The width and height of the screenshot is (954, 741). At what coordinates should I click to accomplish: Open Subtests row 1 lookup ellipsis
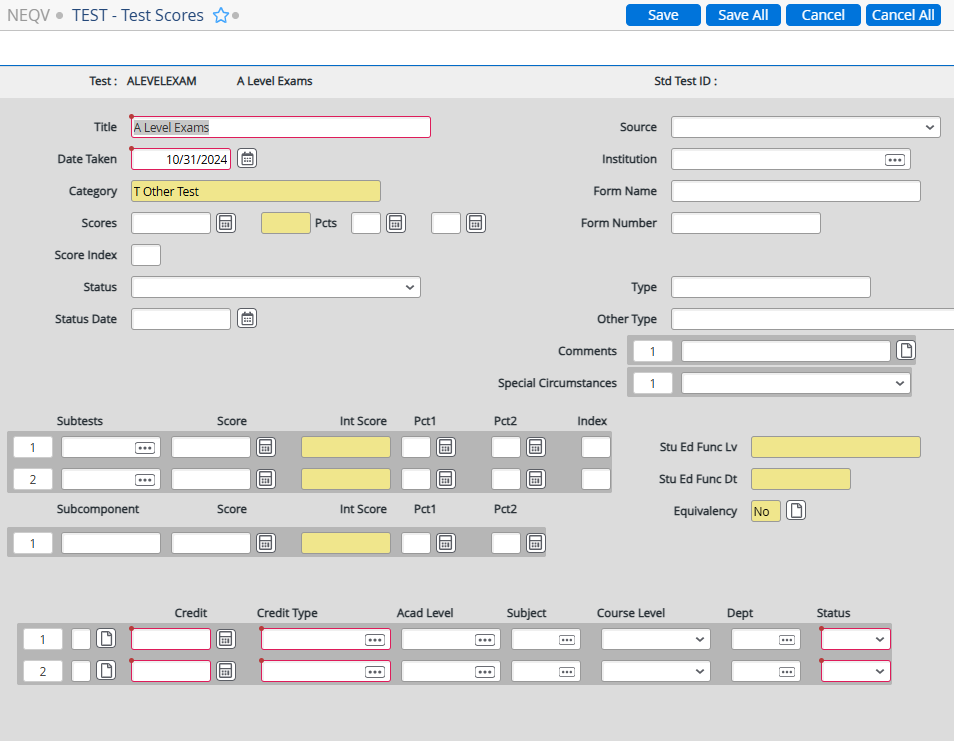(x=145, y=448)
